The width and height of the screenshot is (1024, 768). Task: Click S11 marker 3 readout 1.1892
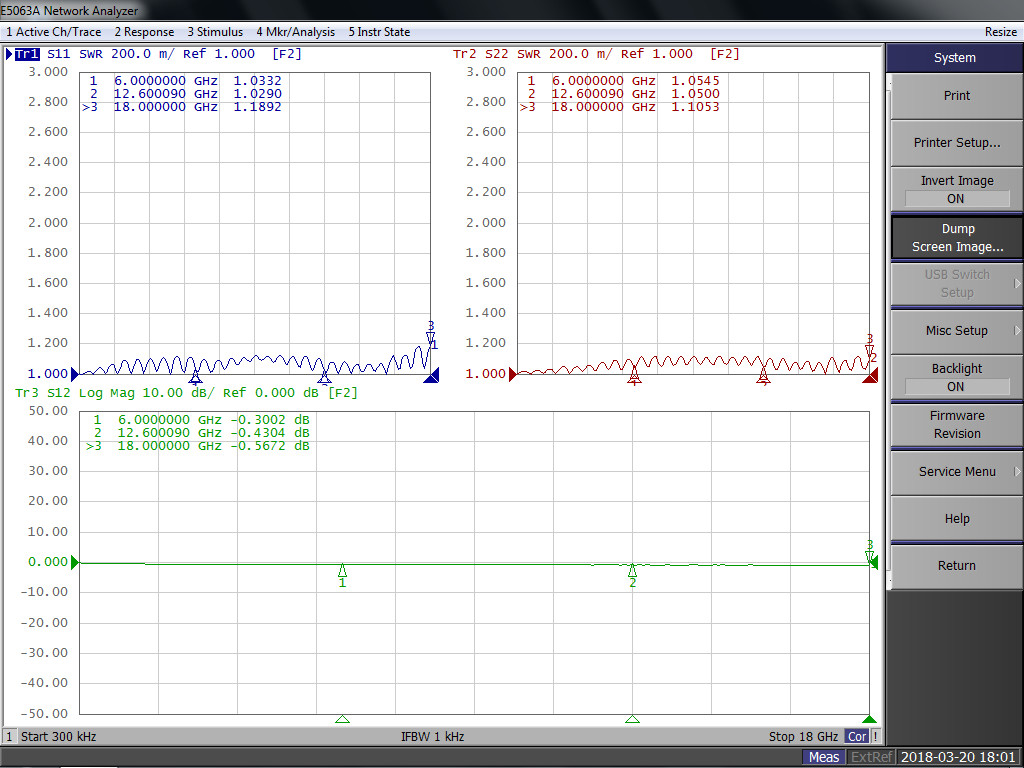(257, 107)
